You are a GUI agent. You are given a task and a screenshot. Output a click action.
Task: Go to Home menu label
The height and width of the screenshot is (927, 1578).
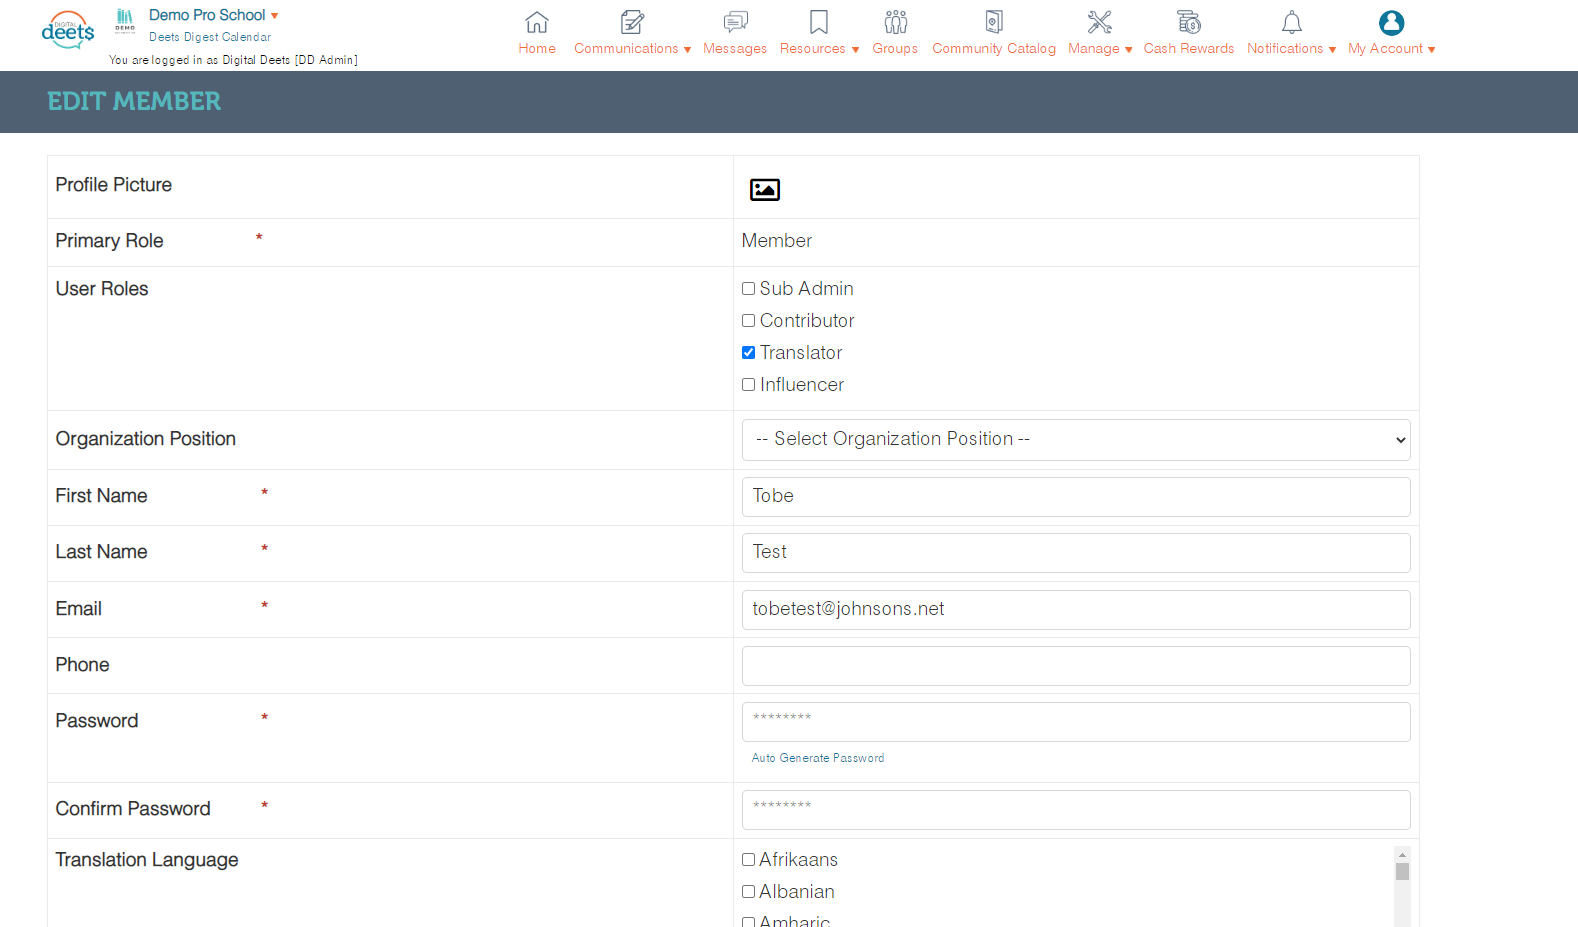537,49
